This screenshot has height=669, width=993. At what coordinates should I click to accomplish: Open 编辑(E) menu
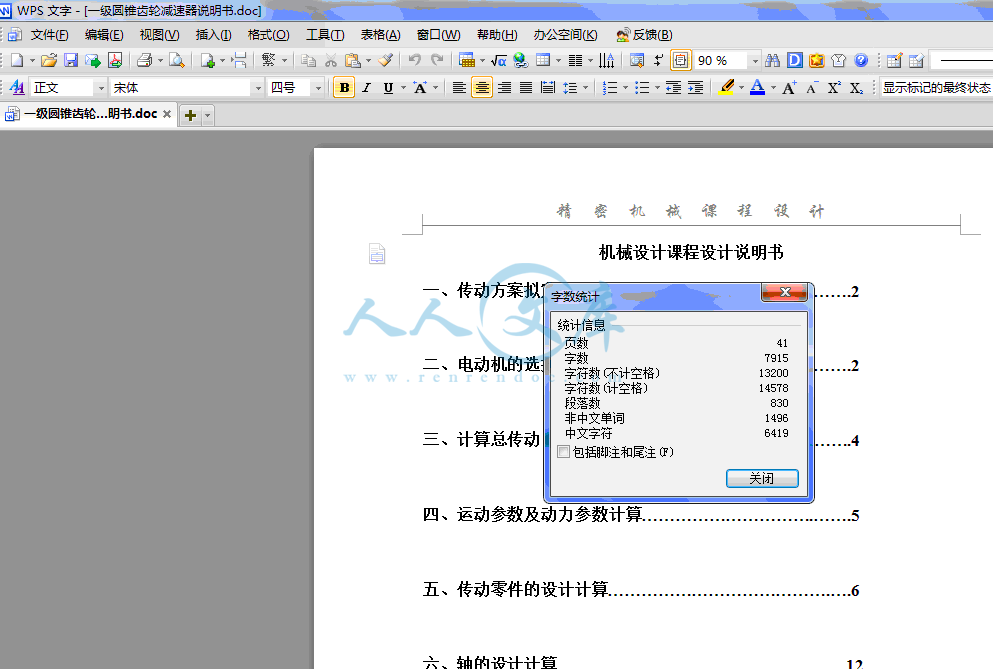pyautogui.click(x=104, y=35)
